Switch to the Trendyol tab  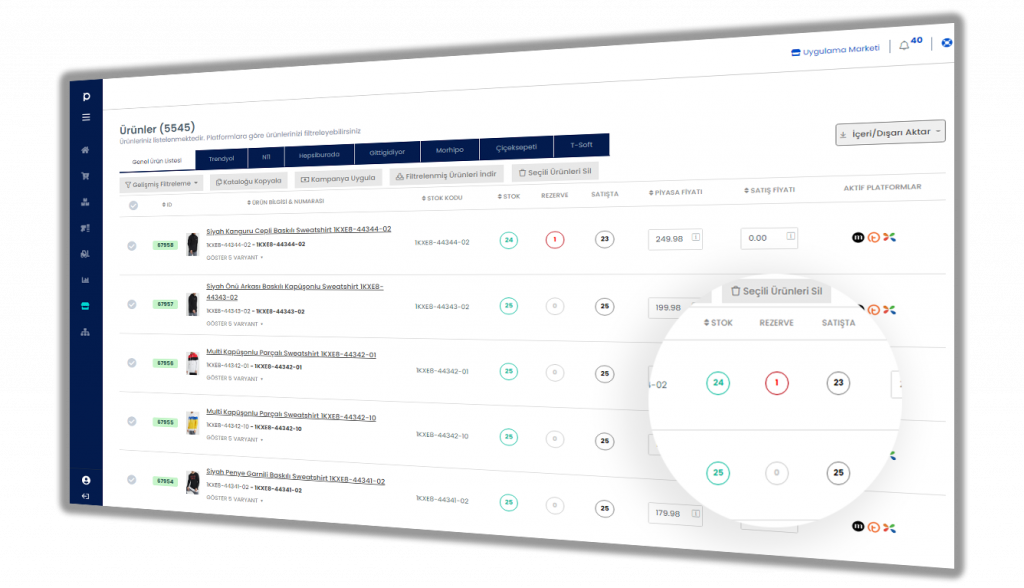point(221,158)
